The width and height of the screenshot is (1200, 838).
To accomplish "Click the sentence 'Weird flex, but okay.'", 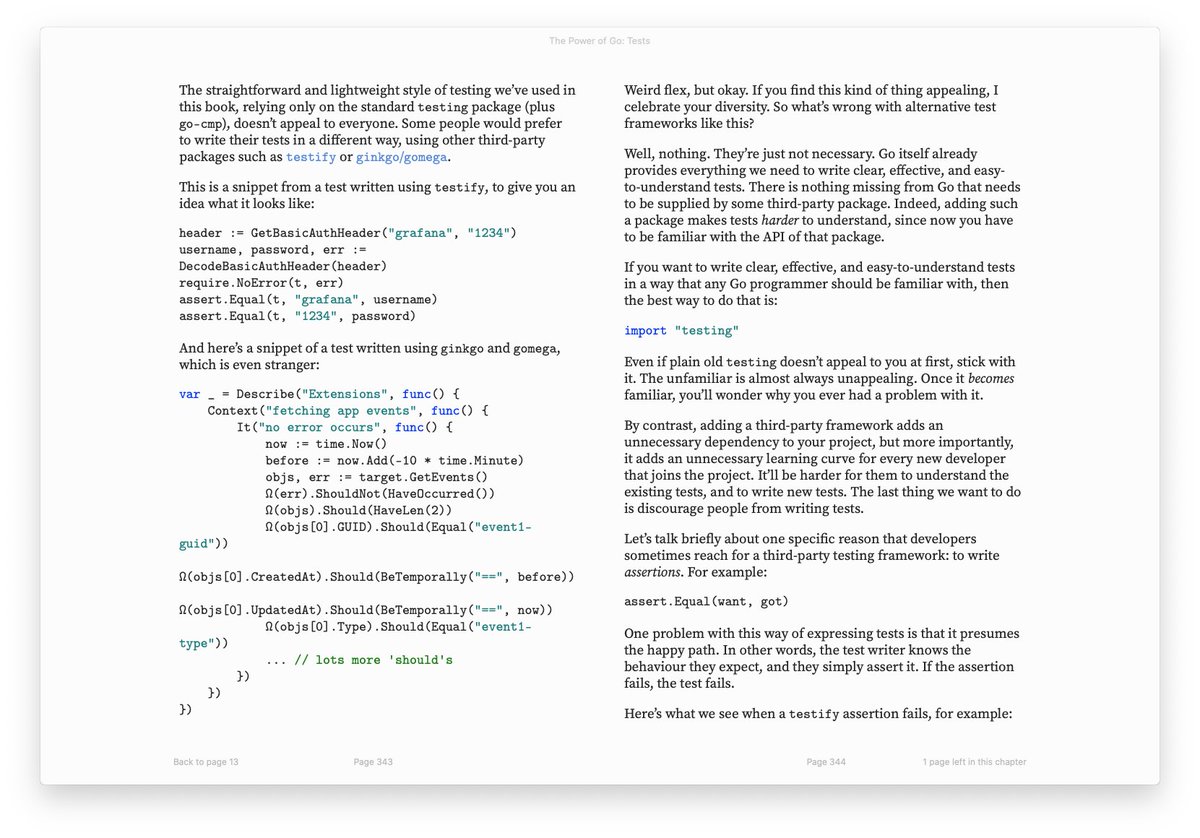I will (x=687, y=90).
